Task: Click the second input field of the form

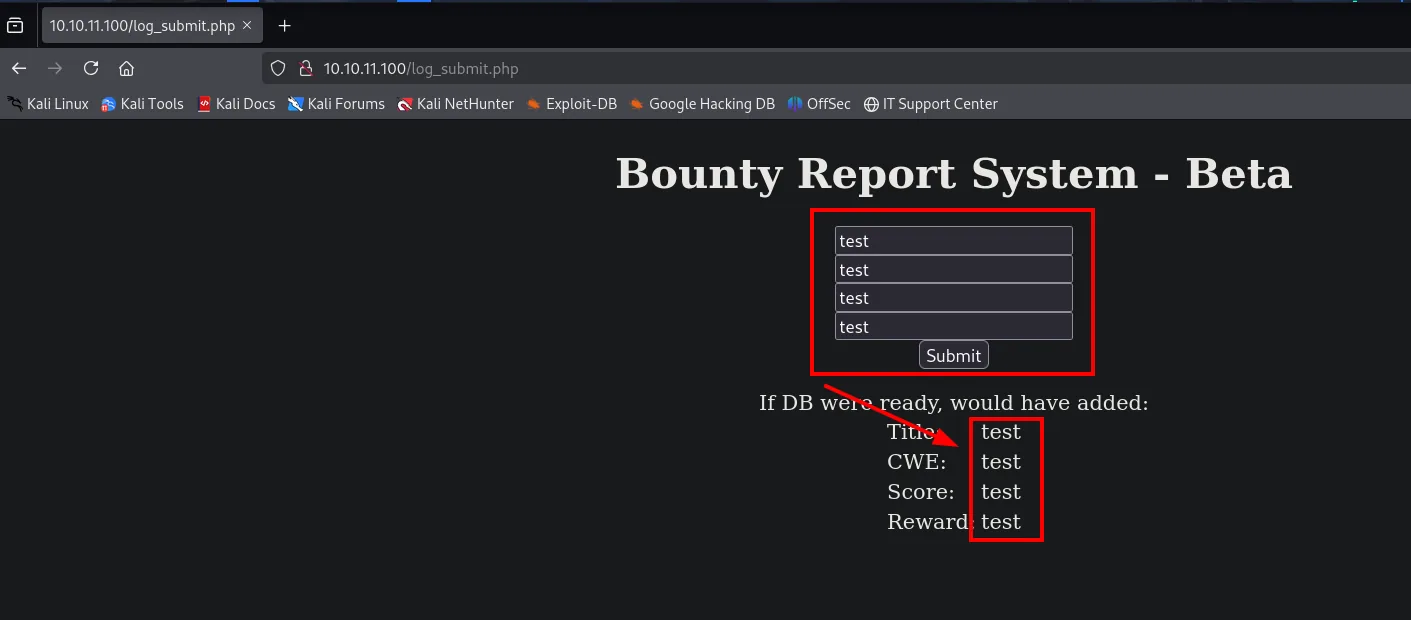Action: 954,270
